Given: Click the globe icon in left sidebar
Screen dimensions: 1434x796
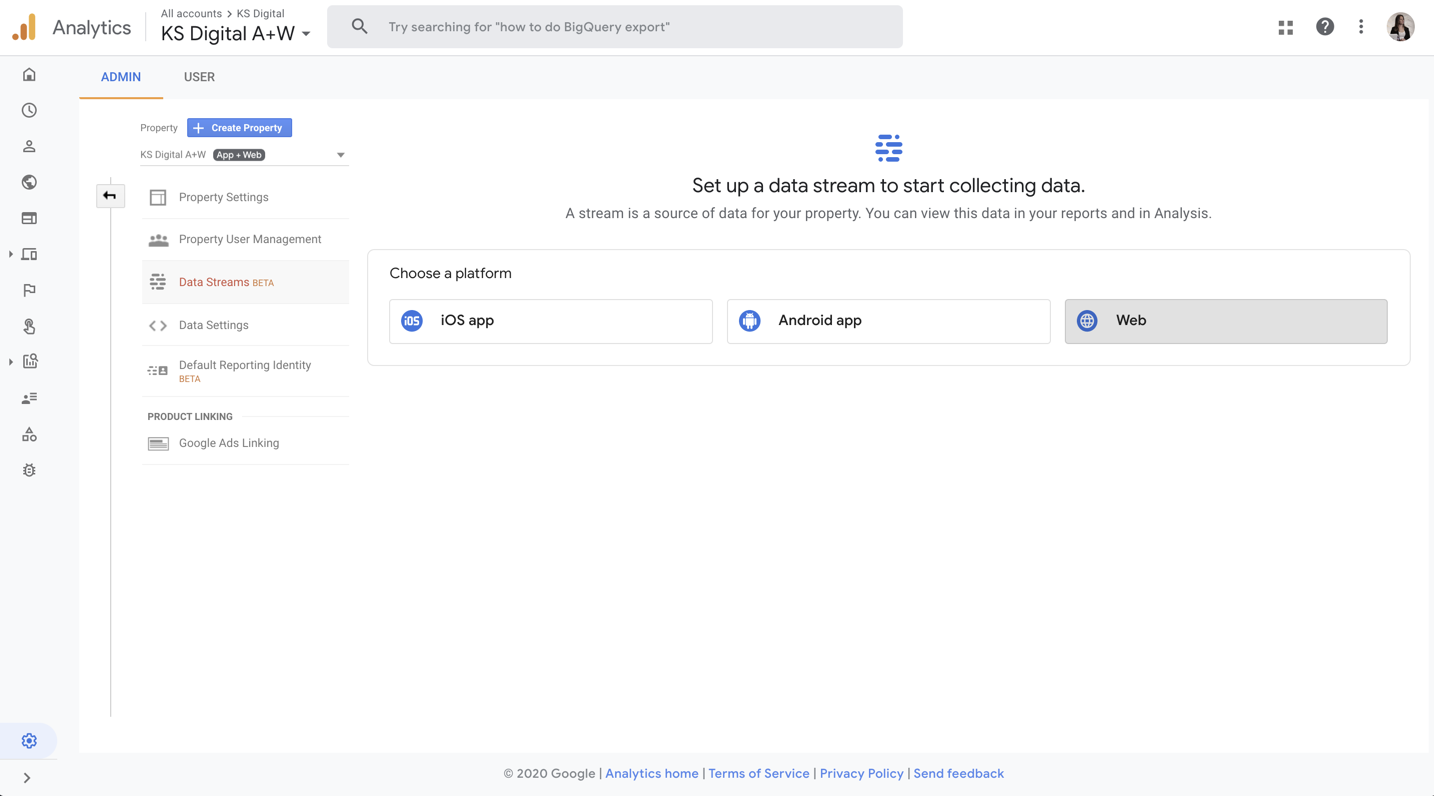Looking at the screenshot, I should point(29,182).
